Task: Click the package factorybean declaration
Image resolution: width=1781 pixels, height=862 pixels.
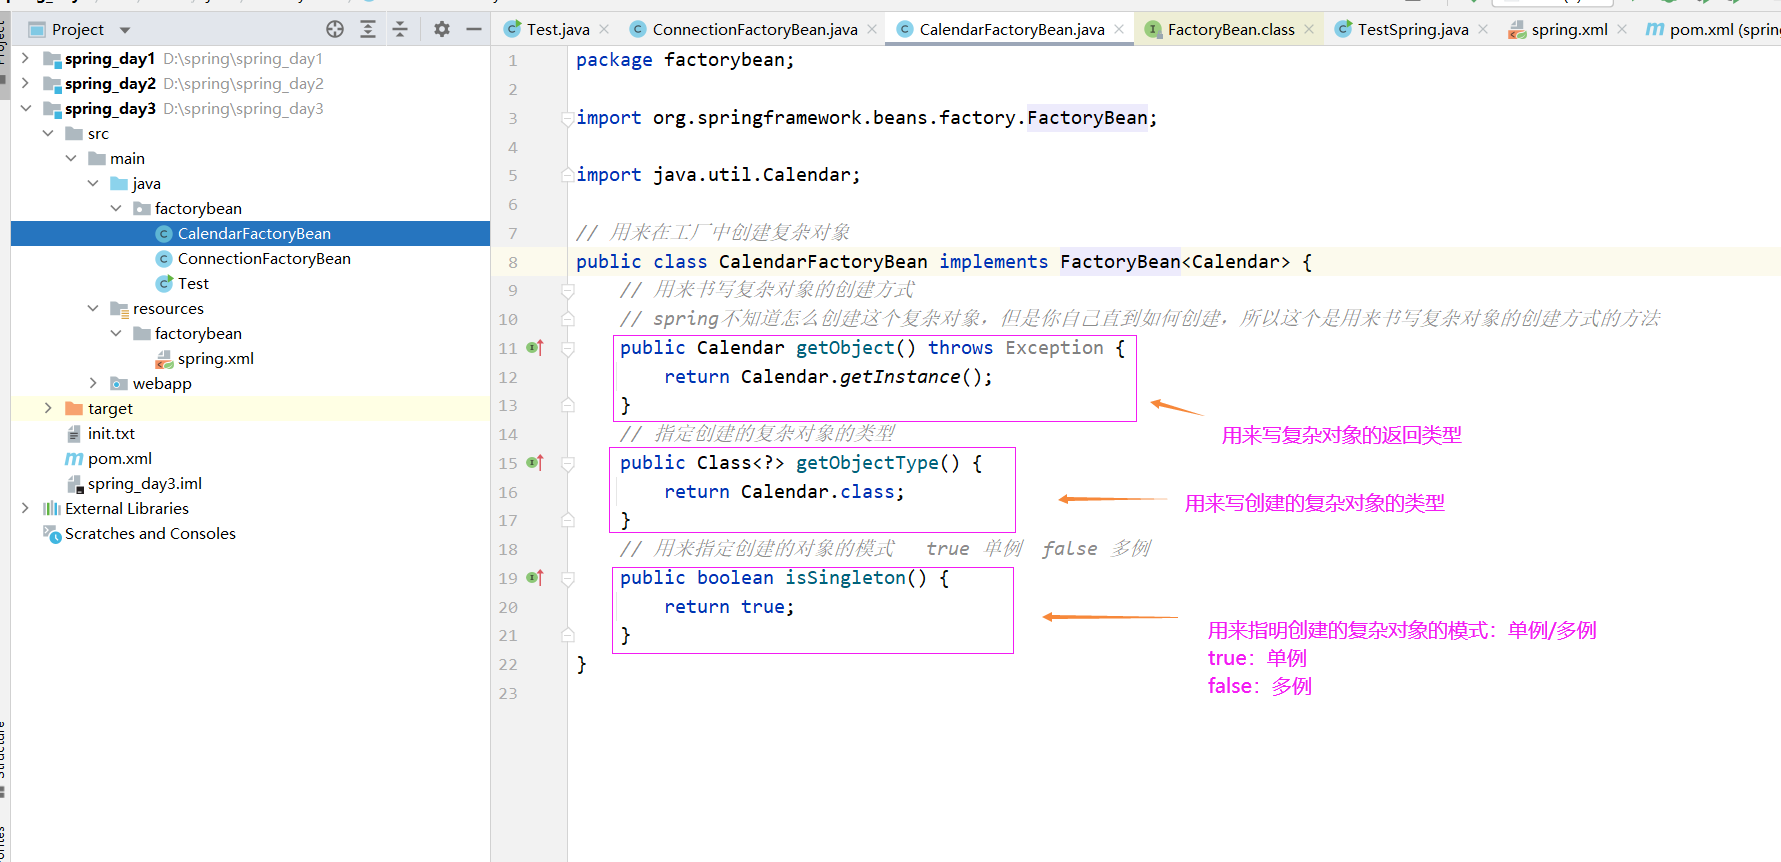Action: click(685, 60)
